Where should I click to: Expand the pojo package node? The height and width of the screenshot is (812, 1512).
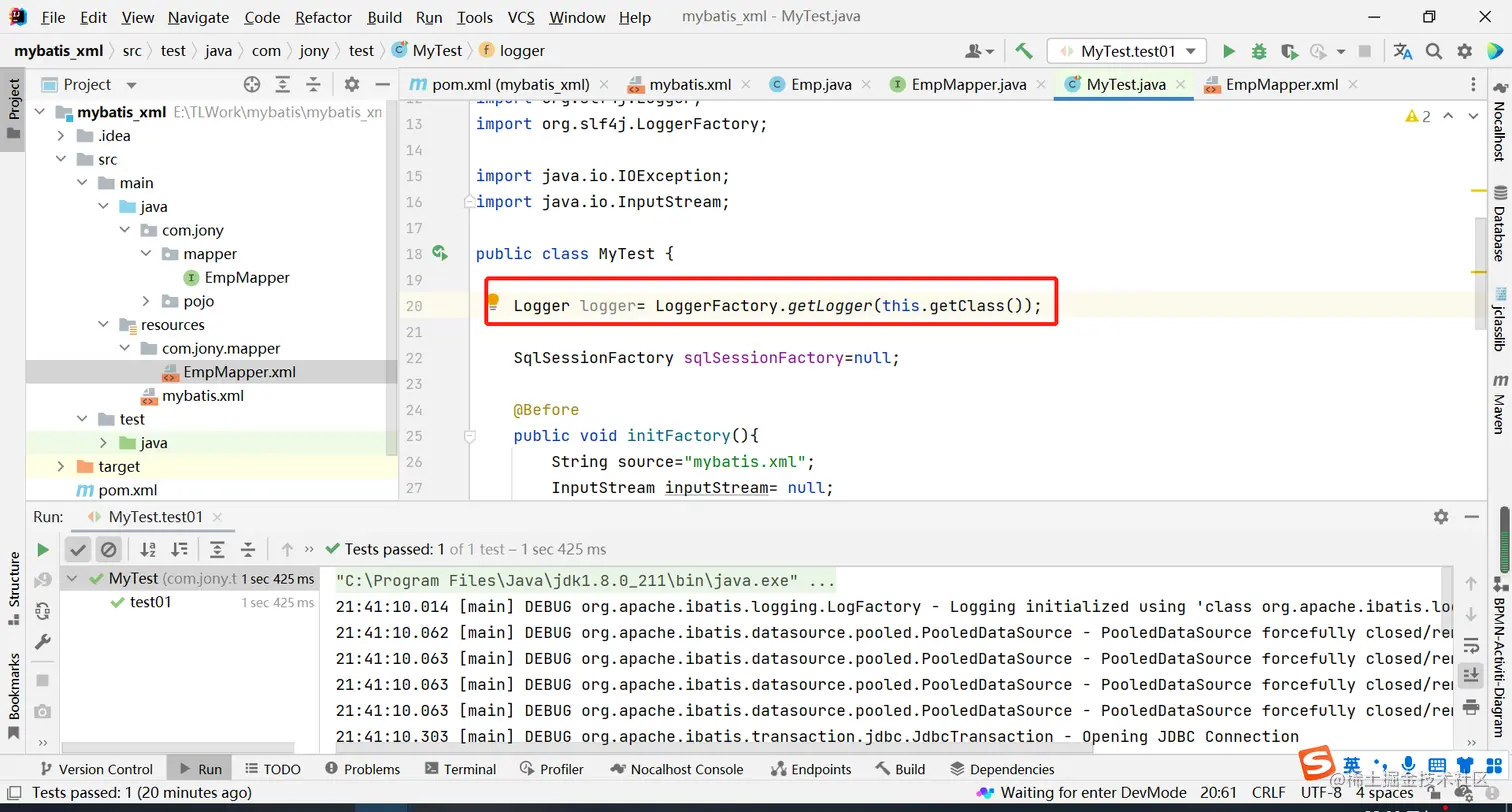146,301
